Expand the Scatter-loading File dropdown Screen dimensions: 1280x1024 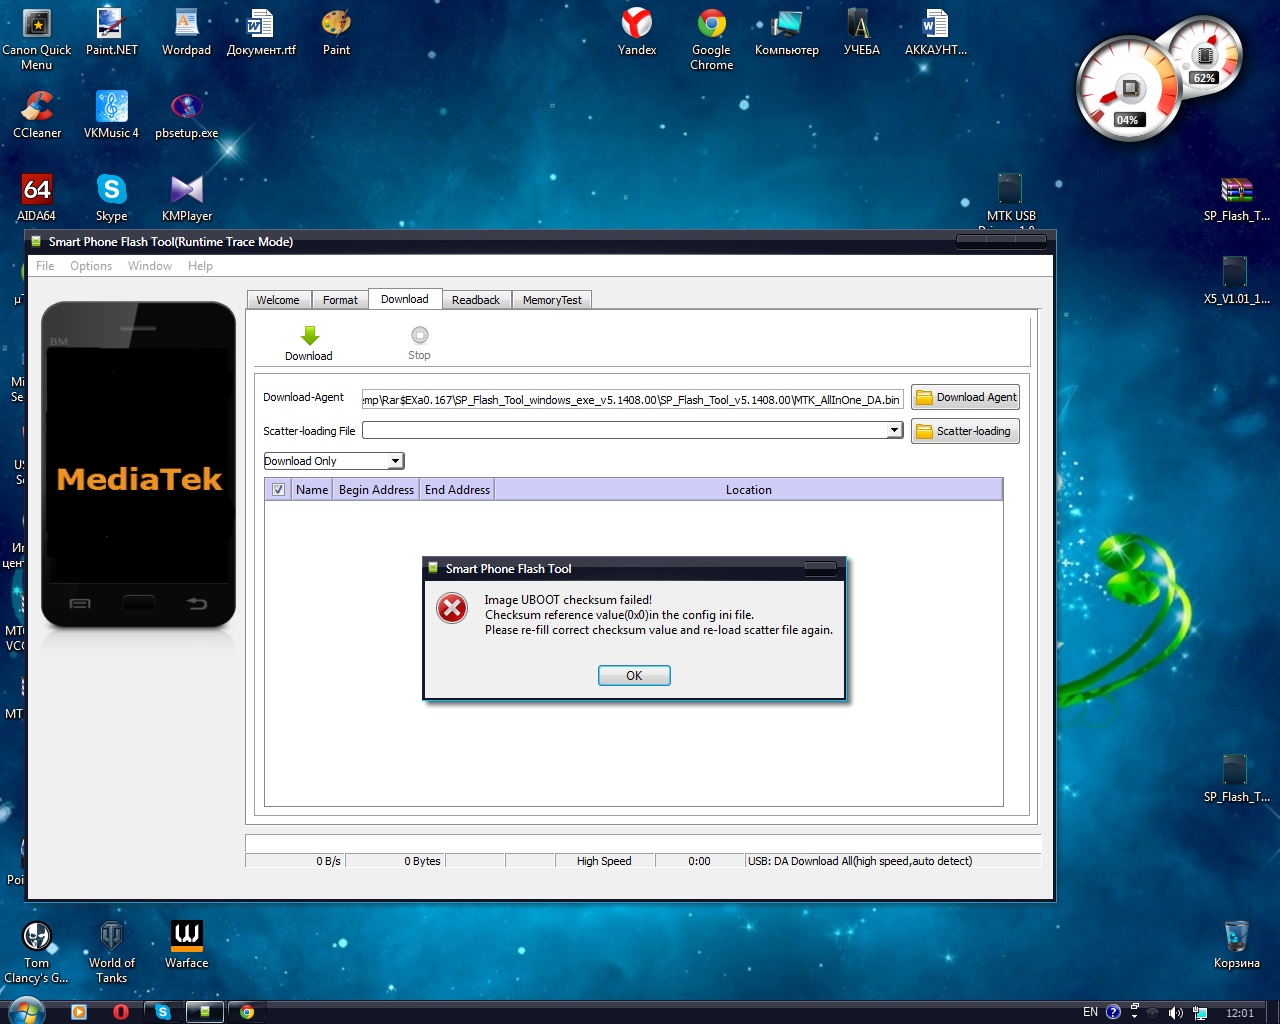tap(894, 430)
